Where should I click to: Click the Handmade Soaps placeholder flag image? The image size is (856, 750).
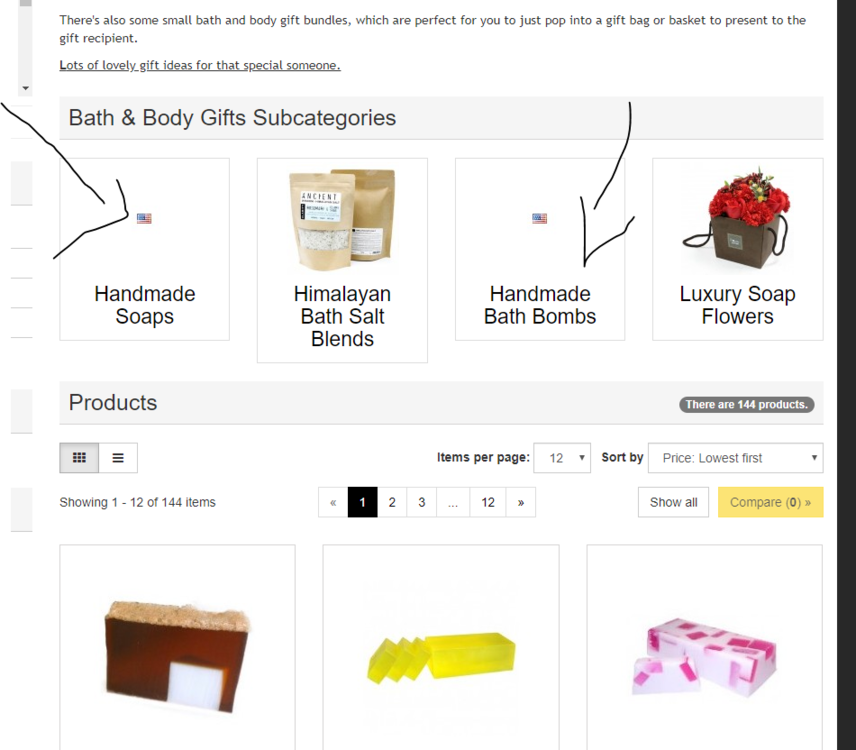tap(144, 218)
